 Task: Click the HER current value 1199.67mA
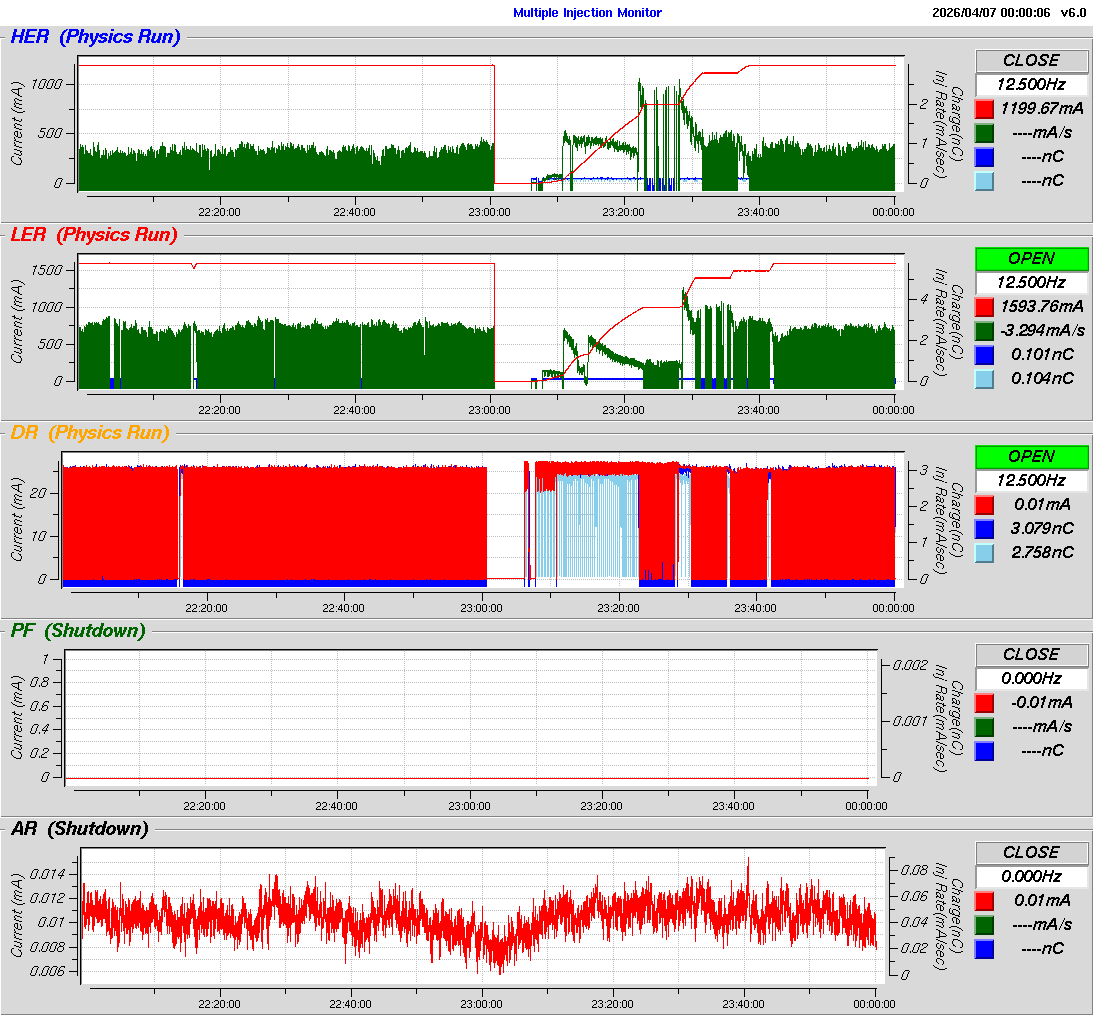point(1042,109)
